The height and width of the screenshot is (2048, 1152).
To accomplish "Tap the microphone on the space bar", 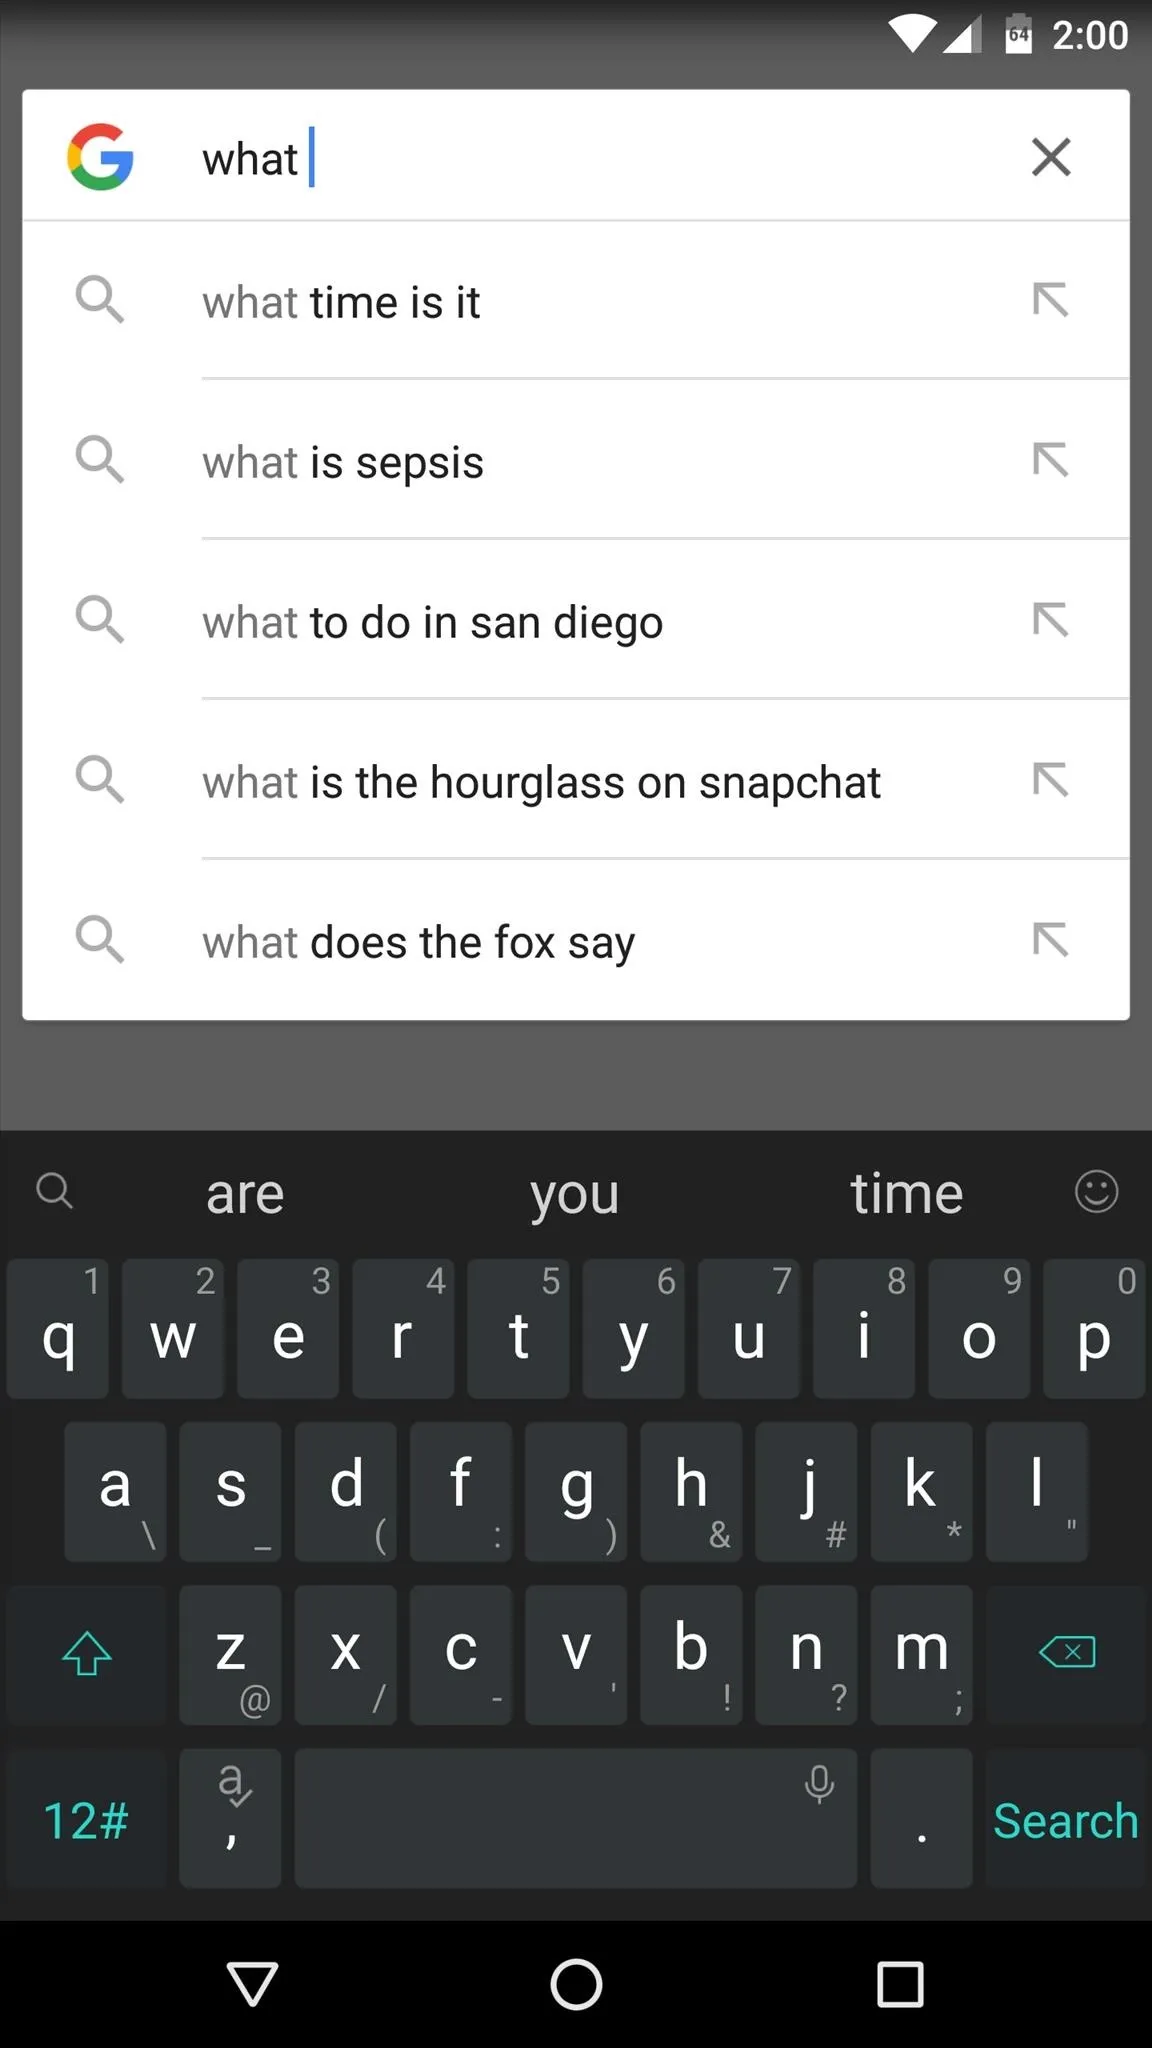I will pos(819,1785).
